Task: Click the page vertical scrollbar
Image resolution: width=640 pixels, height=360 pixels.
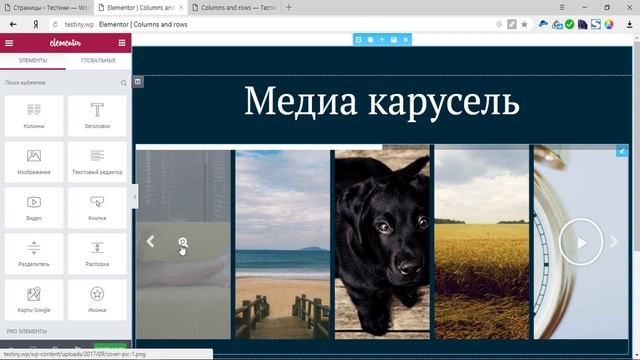Action: 637,196
